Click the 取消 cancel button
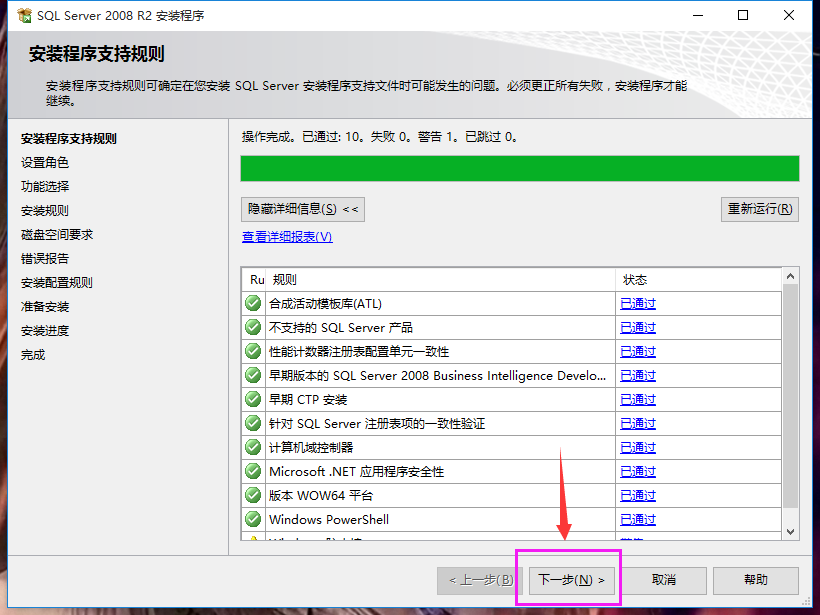The height and width of the screenshot is (615, 820). (x=664, y=580)
